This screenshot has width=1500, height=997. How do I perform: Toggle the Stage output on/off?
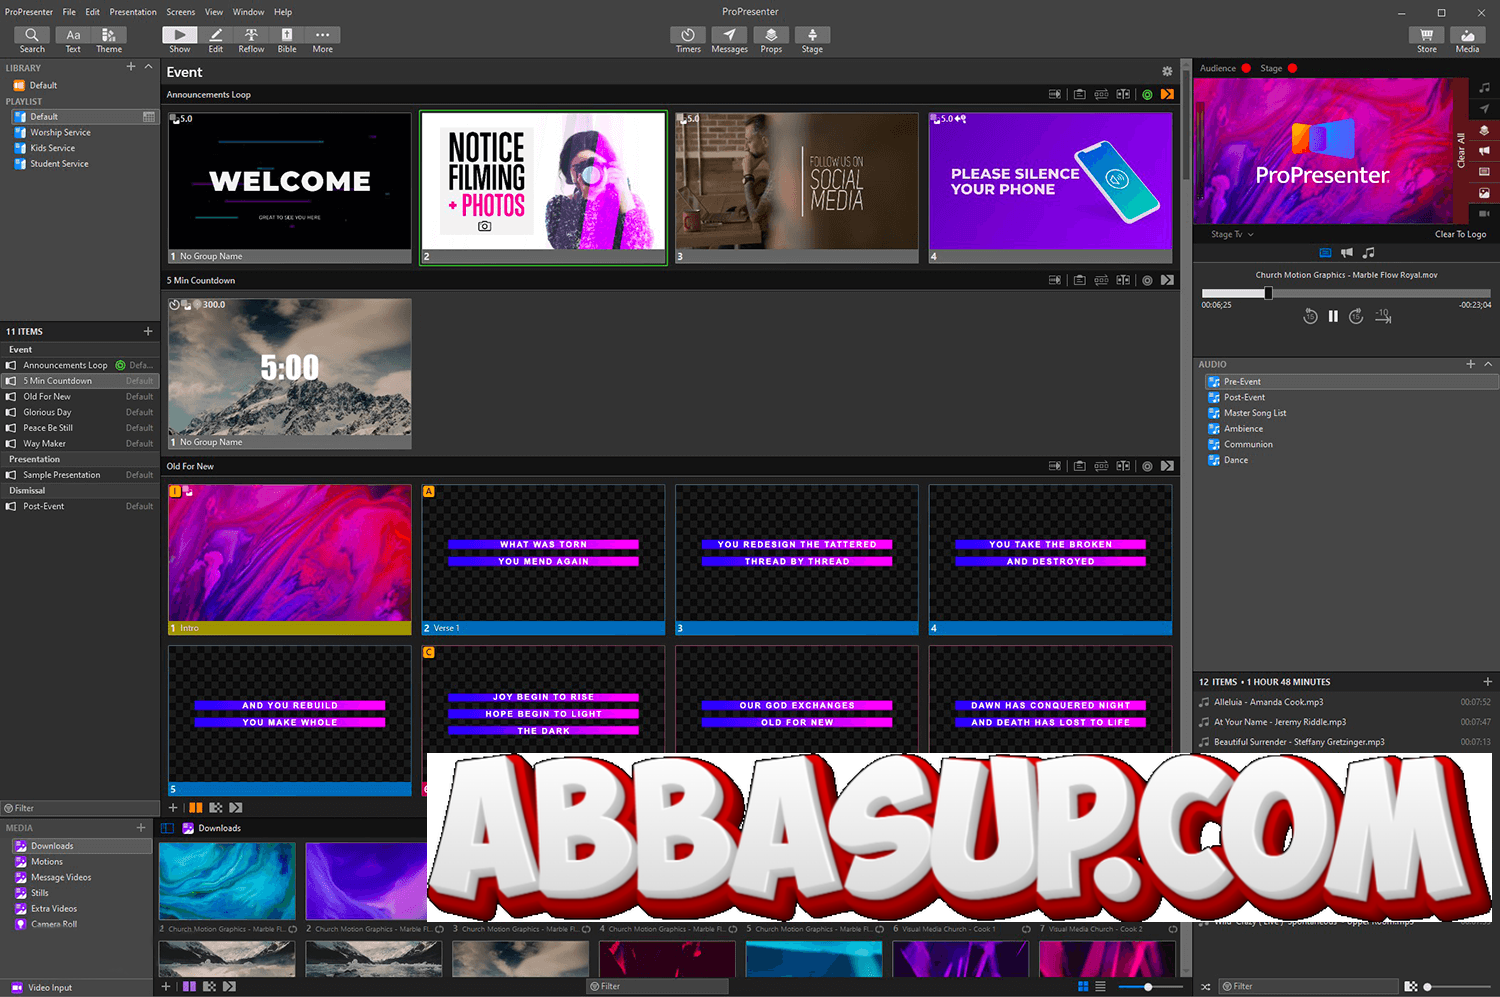1292,68
